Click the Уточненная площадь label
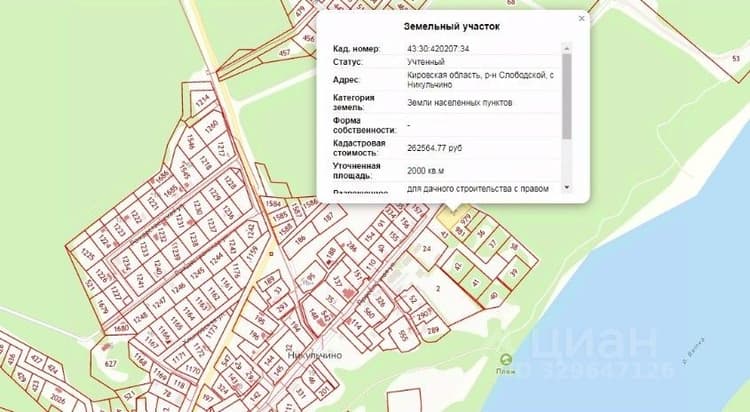 click(357, 170)
